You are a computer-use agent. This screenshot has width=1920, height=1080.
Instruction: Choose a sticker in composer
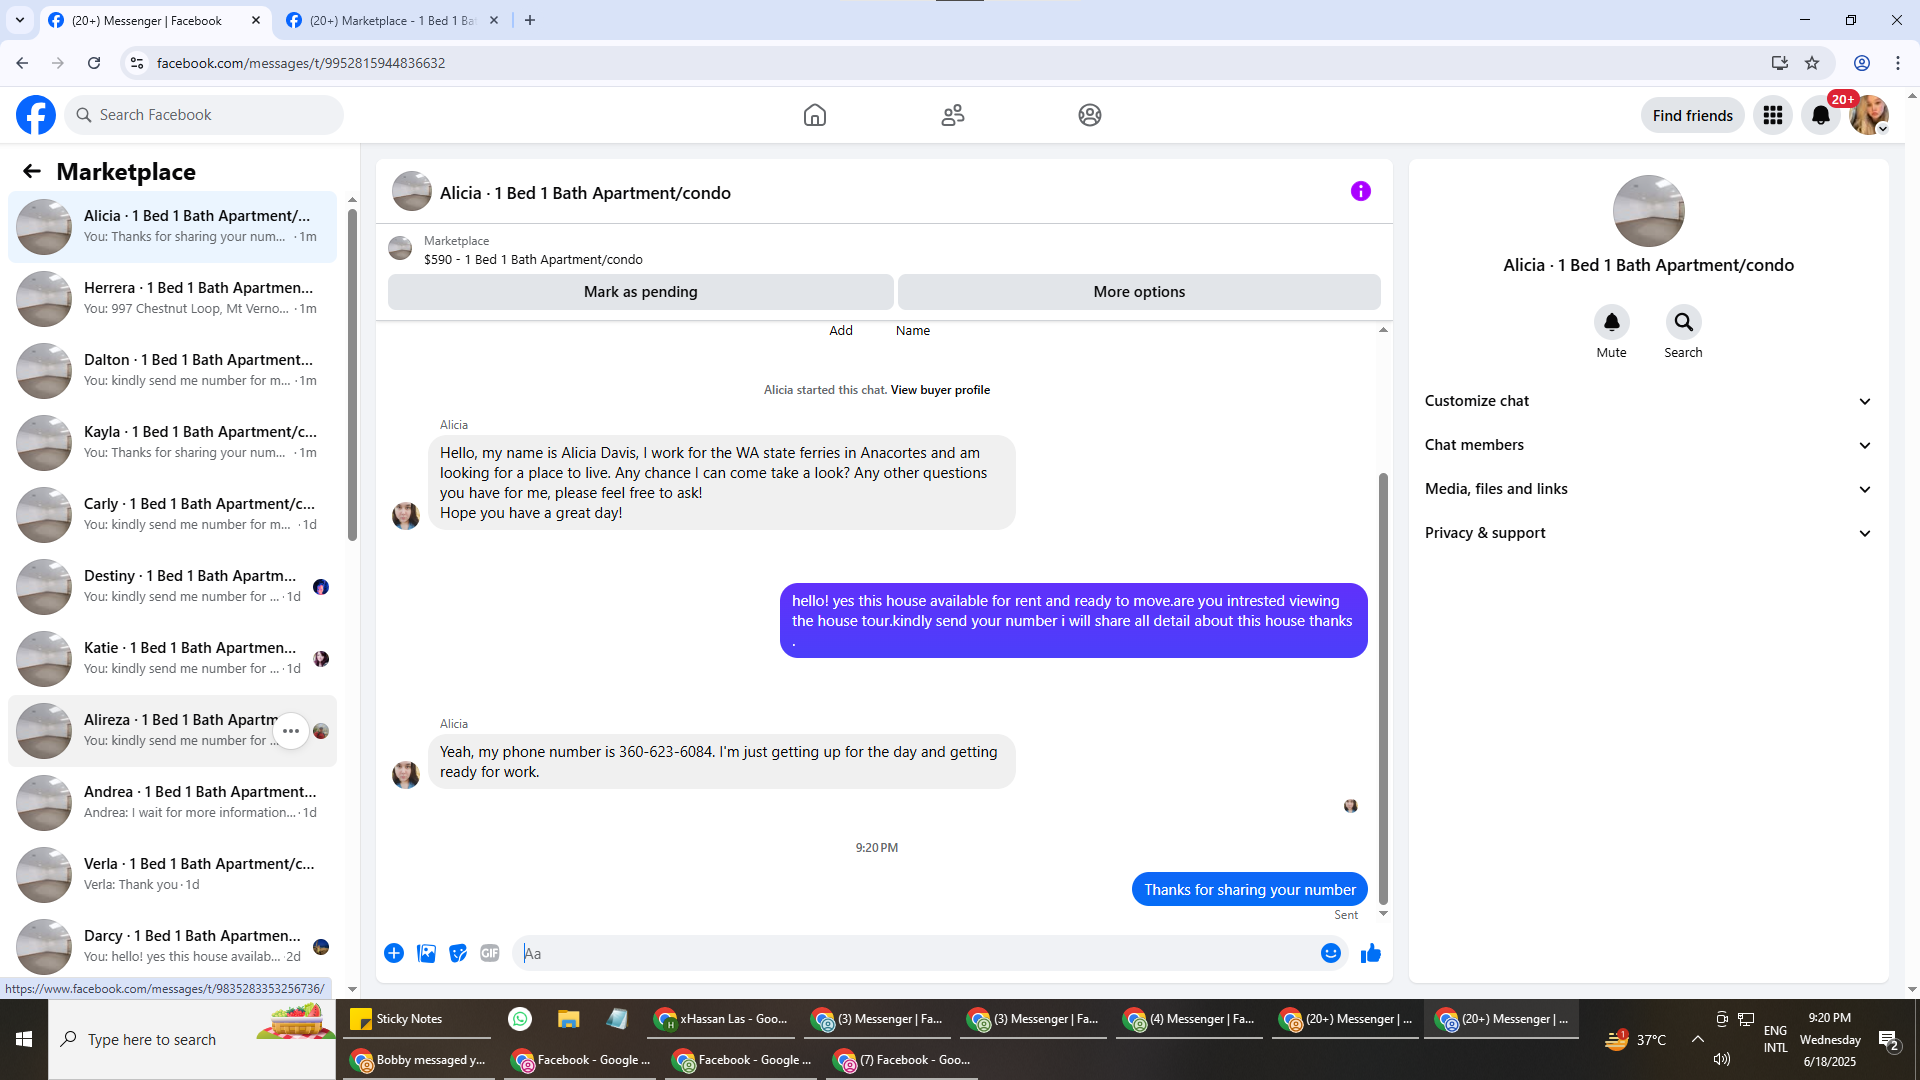click(458, 953)
